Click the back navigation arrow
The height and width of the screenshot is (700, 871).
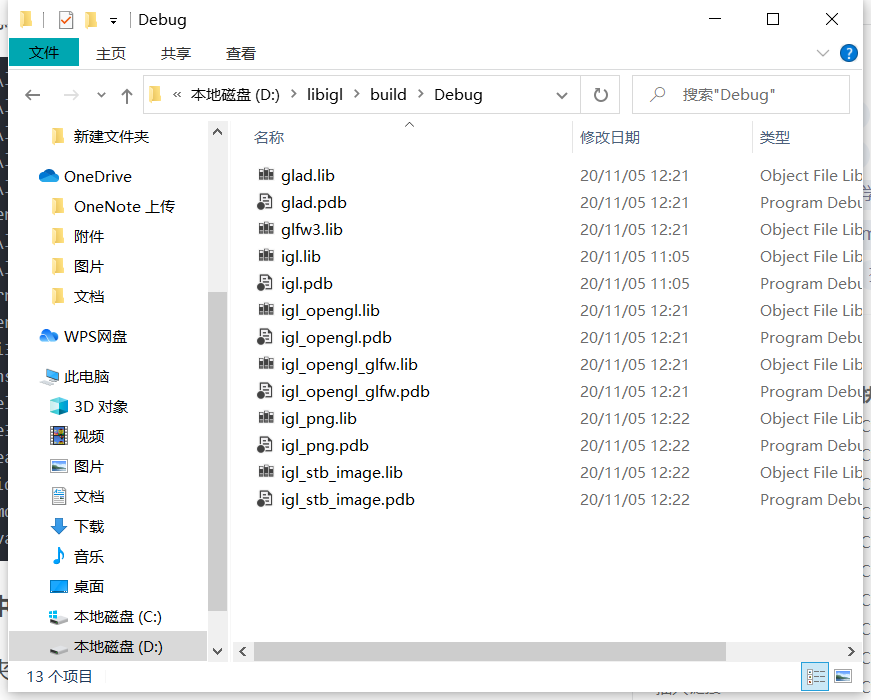(32, 94)
